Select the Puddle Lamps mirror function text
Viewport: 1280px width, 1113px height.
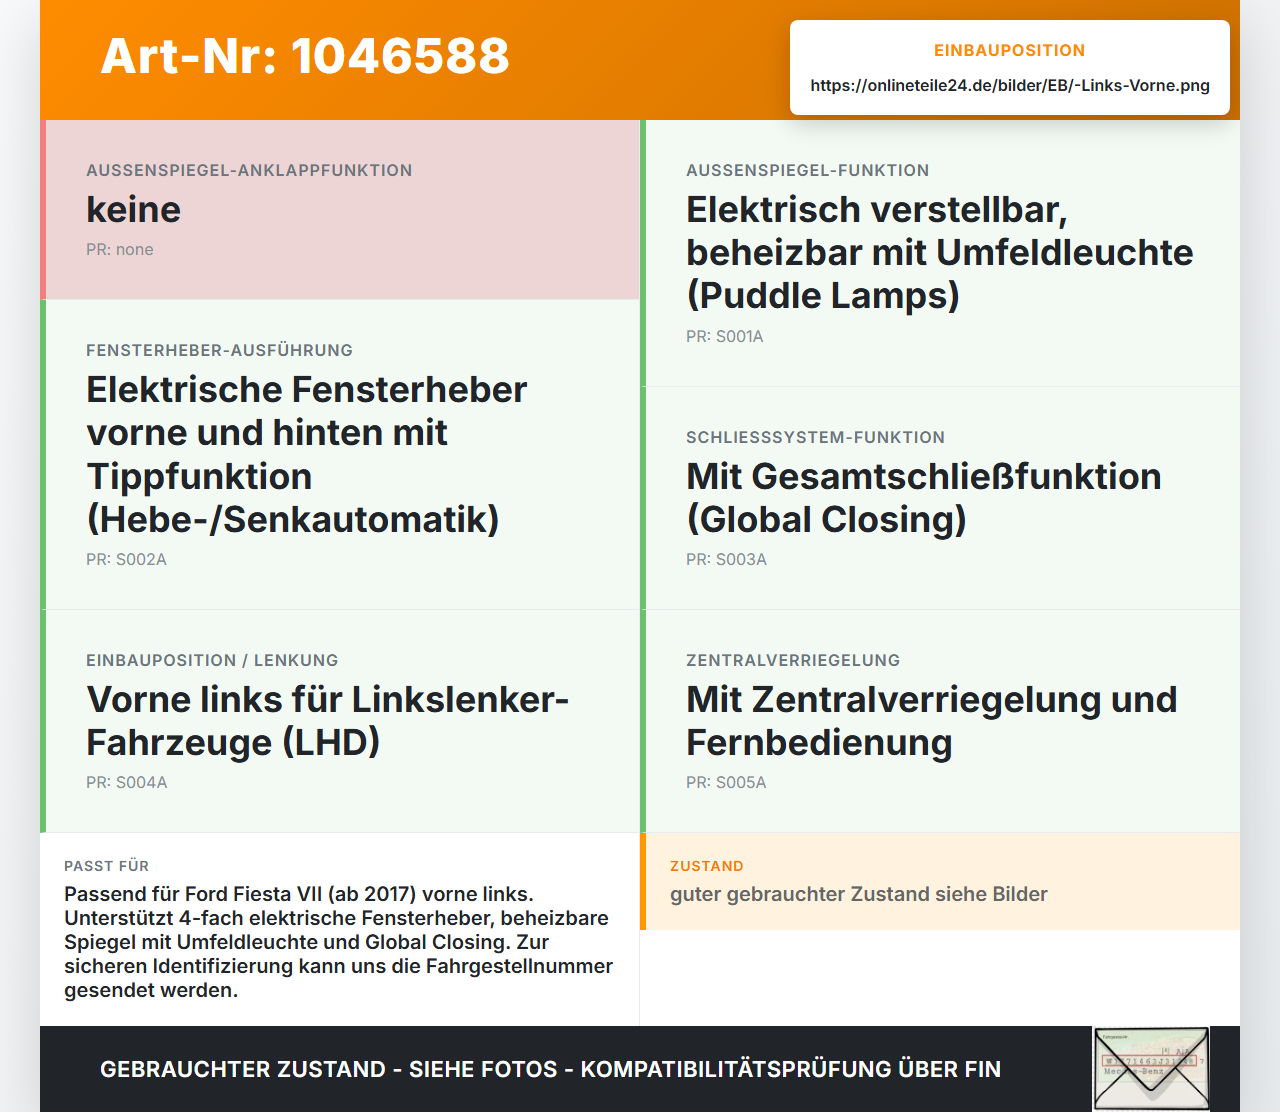[x=939, y=252]
